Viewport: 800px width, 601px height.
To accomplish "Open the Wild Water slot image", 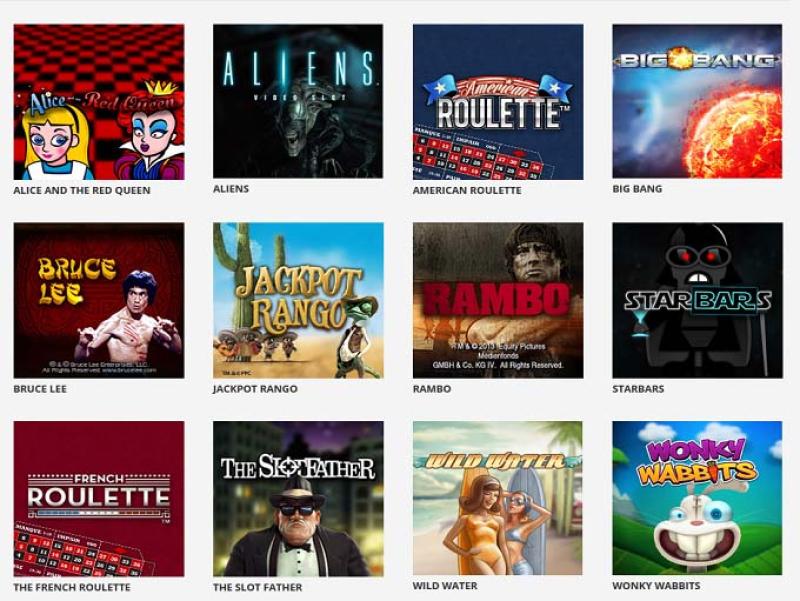I will pos(497,498).
